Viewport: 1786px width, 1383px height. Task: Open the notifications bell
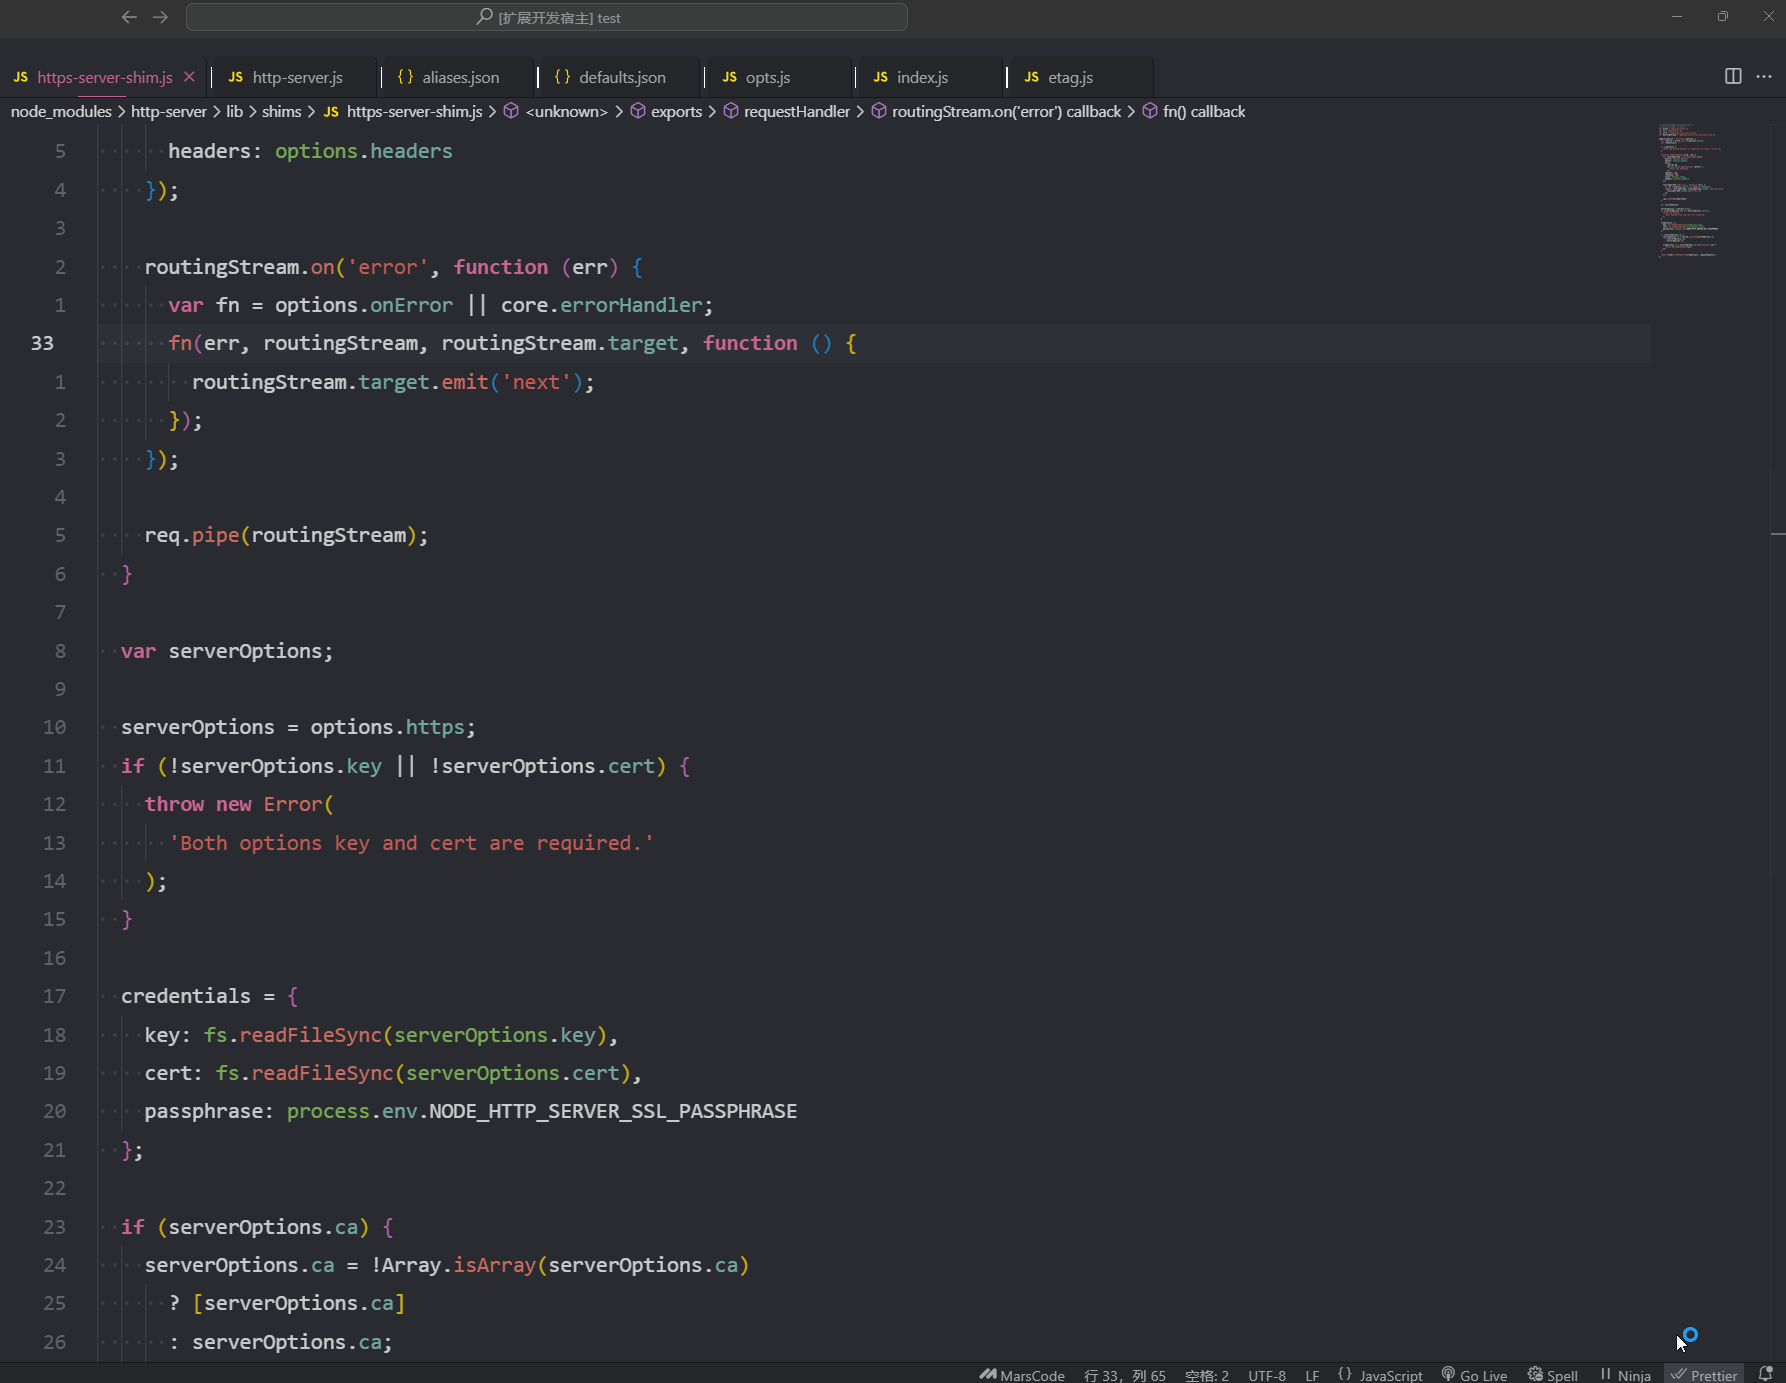[1766, 1375]
